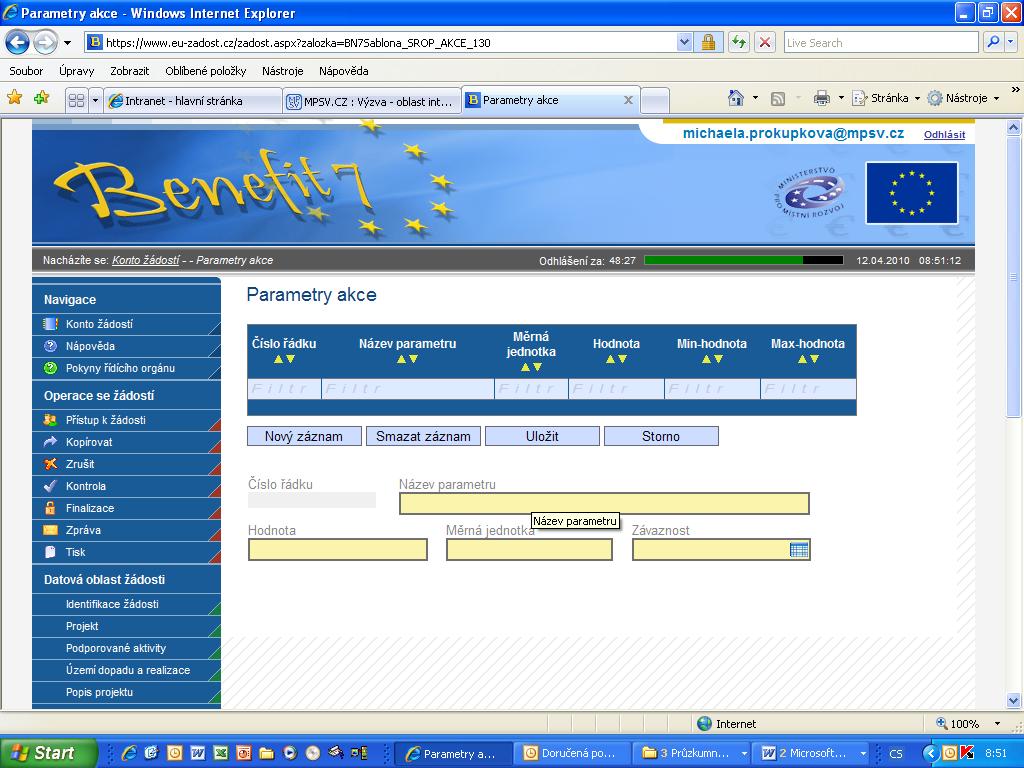Switch to MPSV.CZ Výzva tab

pyautogui.click(x=372, y=101)
